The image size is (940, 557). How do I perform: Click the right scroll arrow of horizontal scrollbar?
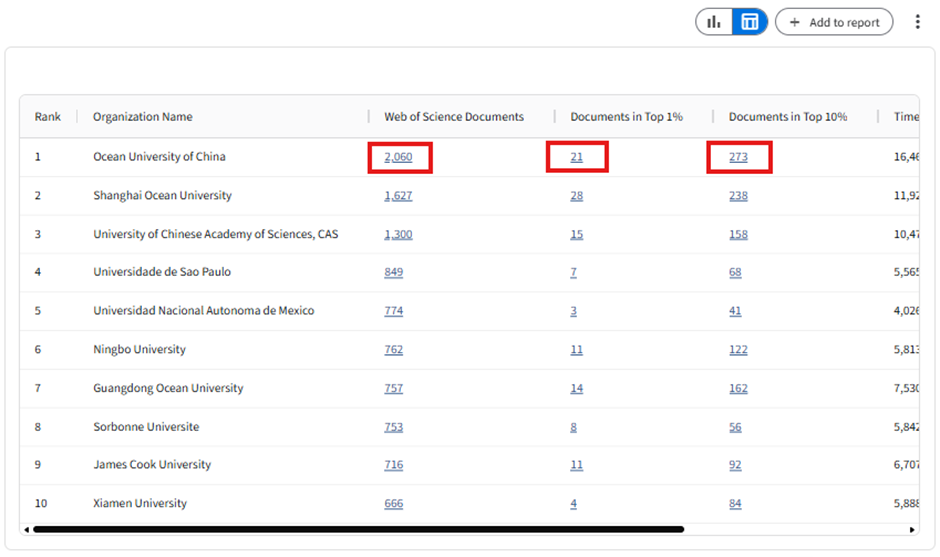point(912,530)
